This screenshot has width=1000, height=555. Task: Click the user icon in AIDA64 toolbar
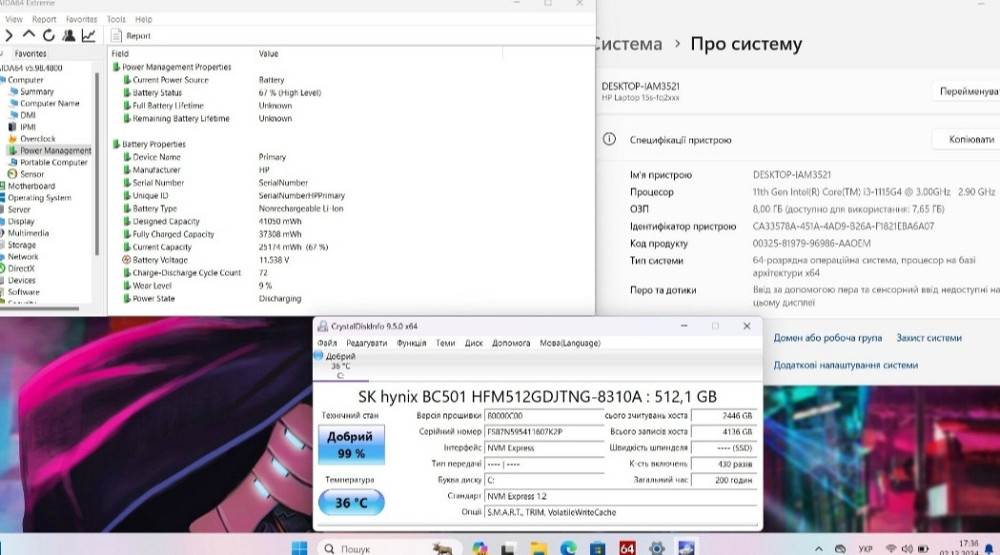(x=68, y=36)
